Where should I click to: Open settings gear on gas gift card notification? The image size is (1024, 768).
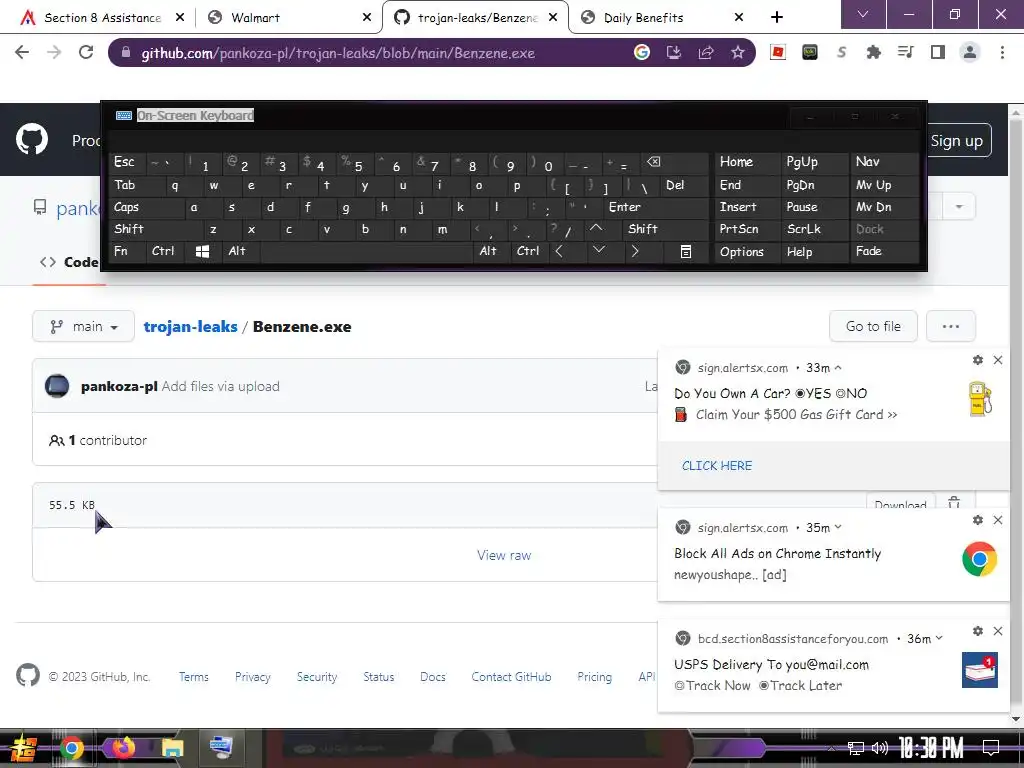(x=978, y=360)
